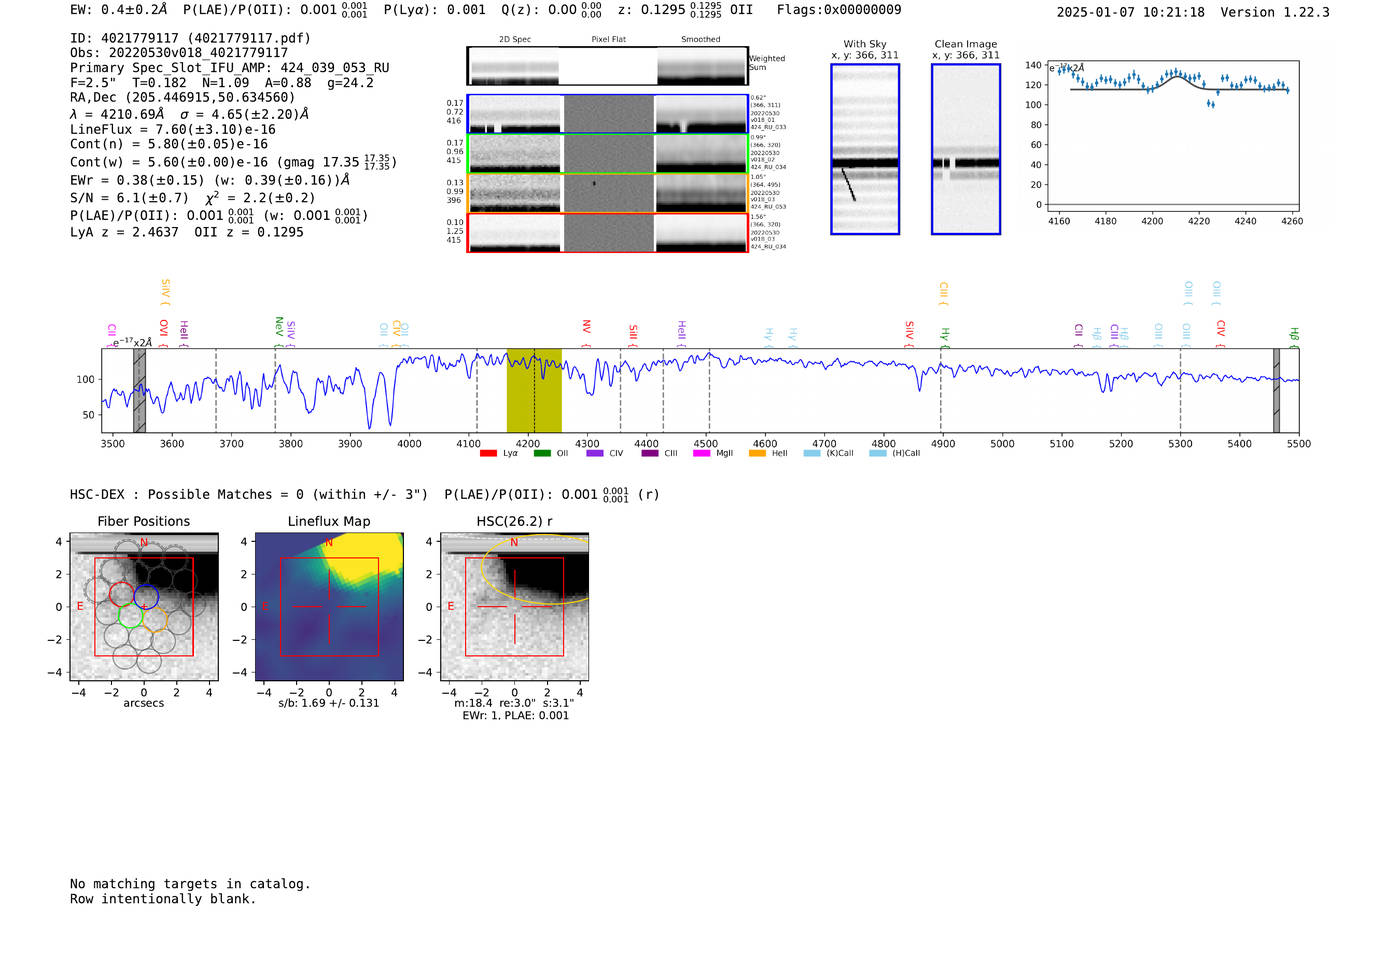This screenshot has height=953, width=1400.
Task: Select the s/b: 1.69 +/- 0.131 caption
Action: (x=329, y=703)
